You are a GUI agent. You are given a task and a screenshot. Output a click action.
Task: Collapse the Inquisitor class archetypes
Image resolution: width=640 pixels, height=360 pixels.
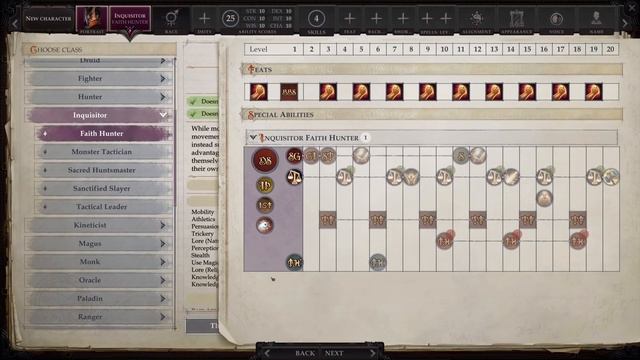[163, 115]
